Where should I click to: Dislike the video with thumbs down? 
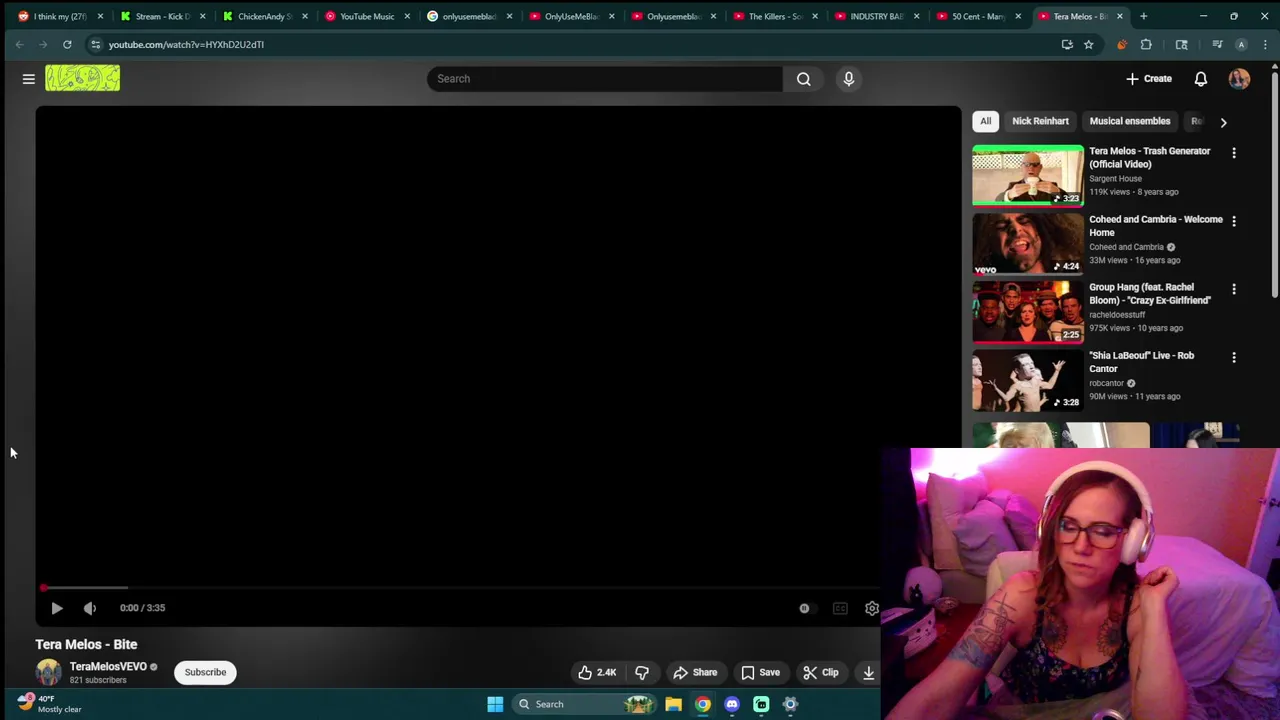(x=642, y=672)
